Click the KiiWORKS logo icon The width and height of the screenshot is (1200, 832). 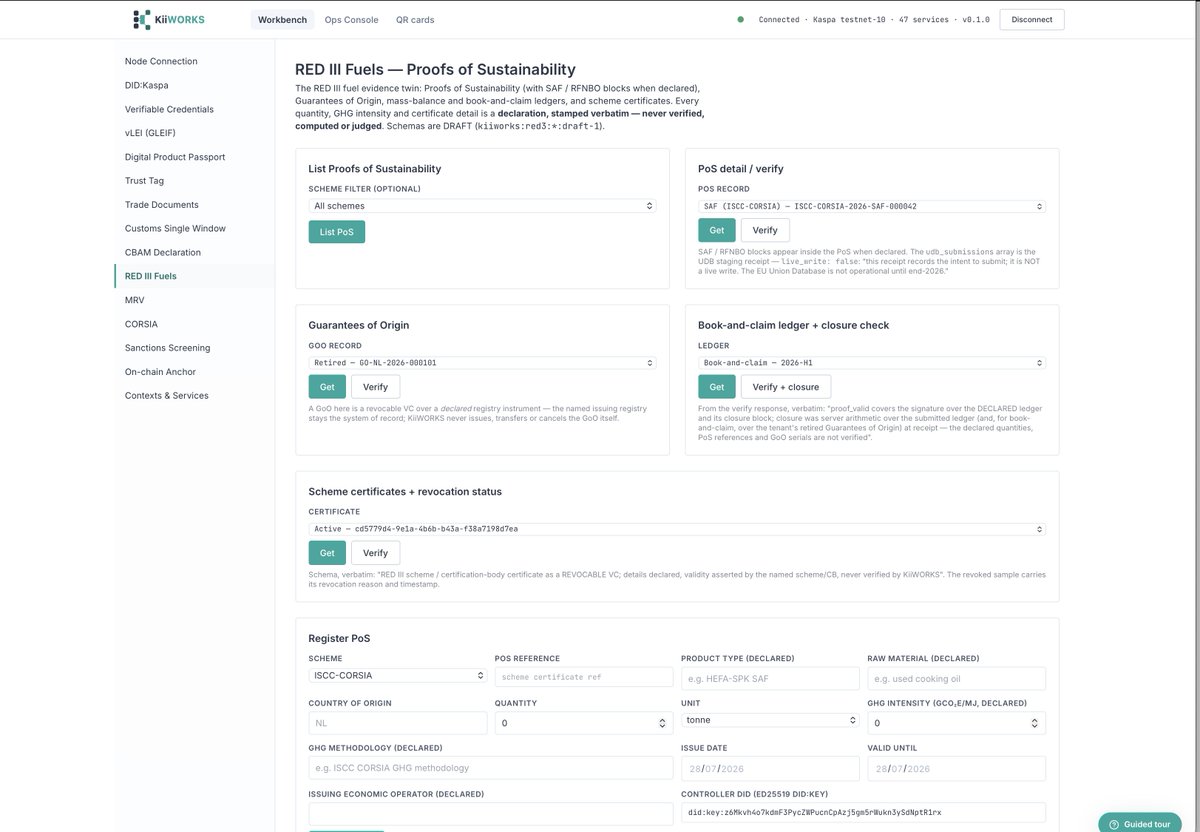click(x=142, y=19)
